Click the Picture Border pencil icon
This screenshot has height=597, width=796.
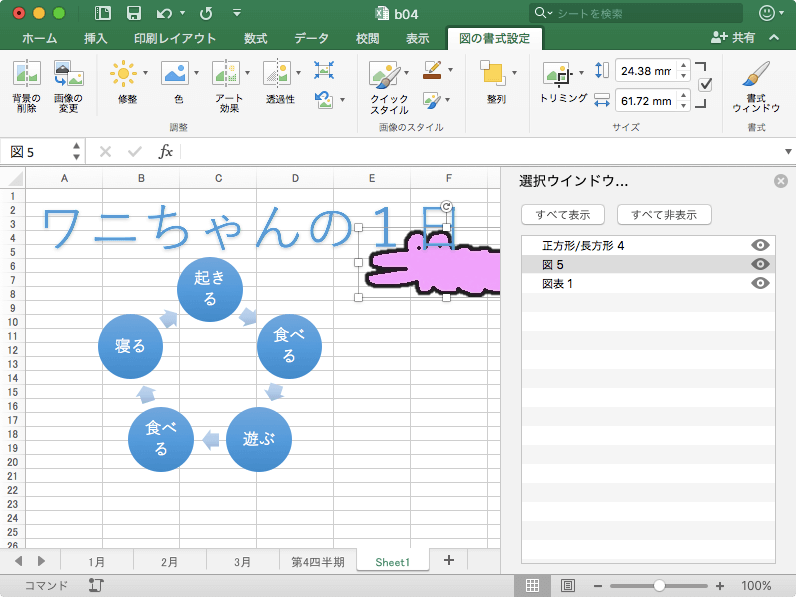[x=432, y=70]
